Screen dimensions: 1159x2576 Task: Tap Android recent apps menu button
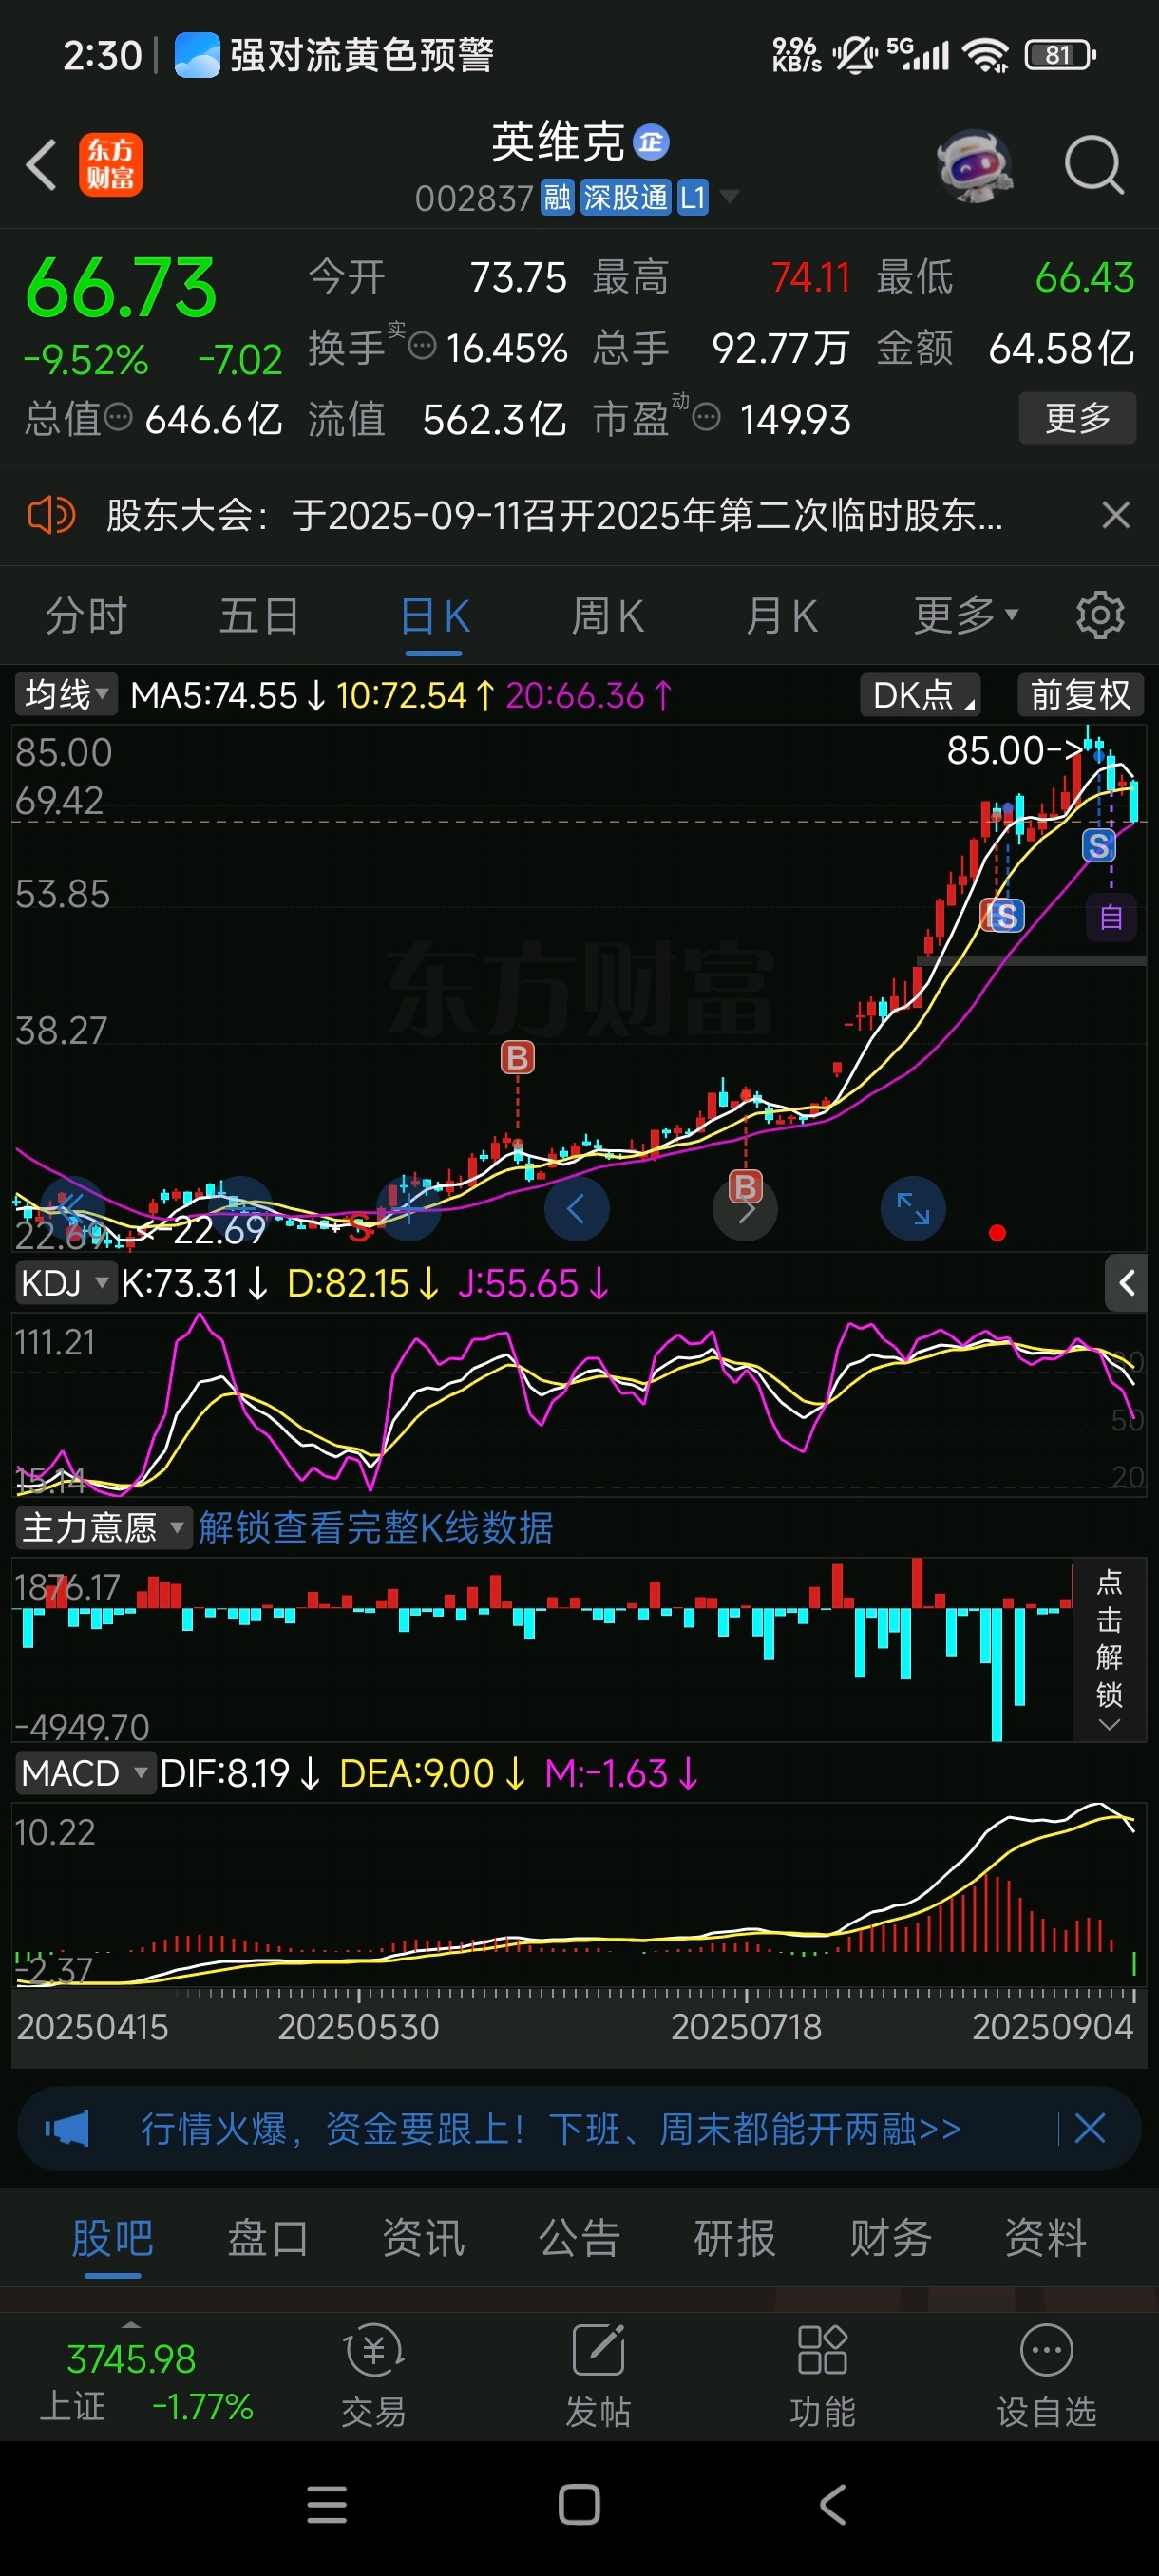326,2505
